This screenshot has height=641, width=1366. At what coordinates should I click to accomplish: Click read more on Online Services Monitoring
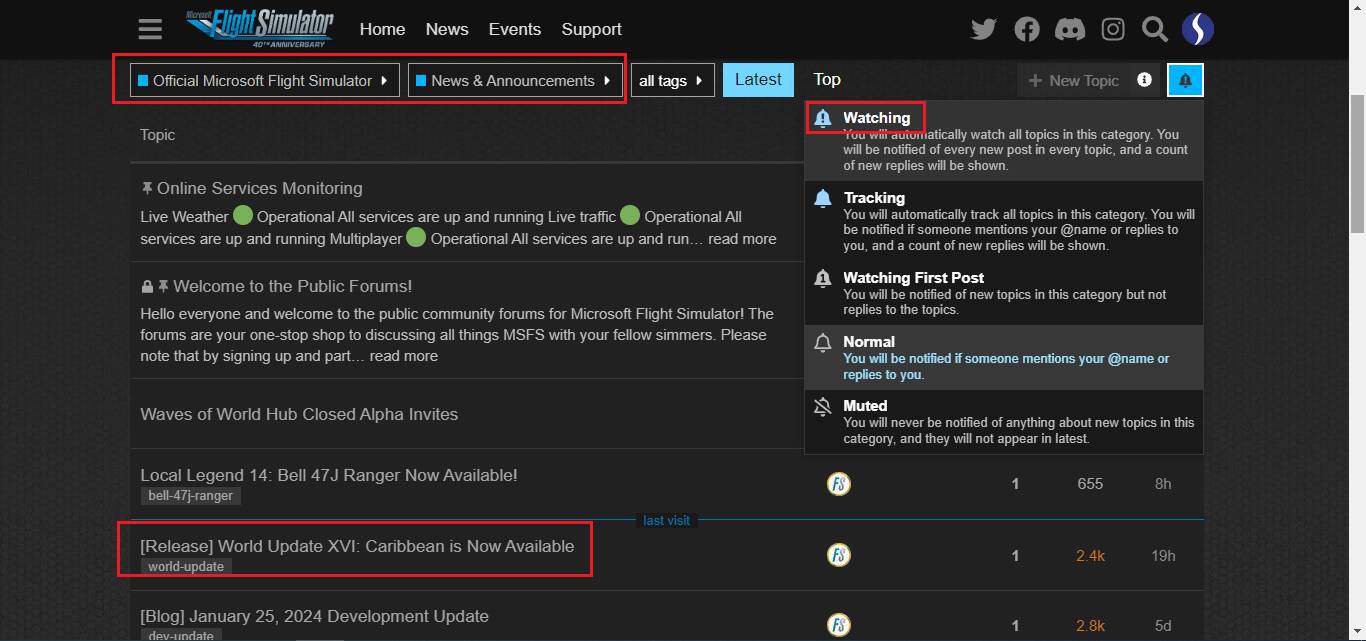click(742, 239)
